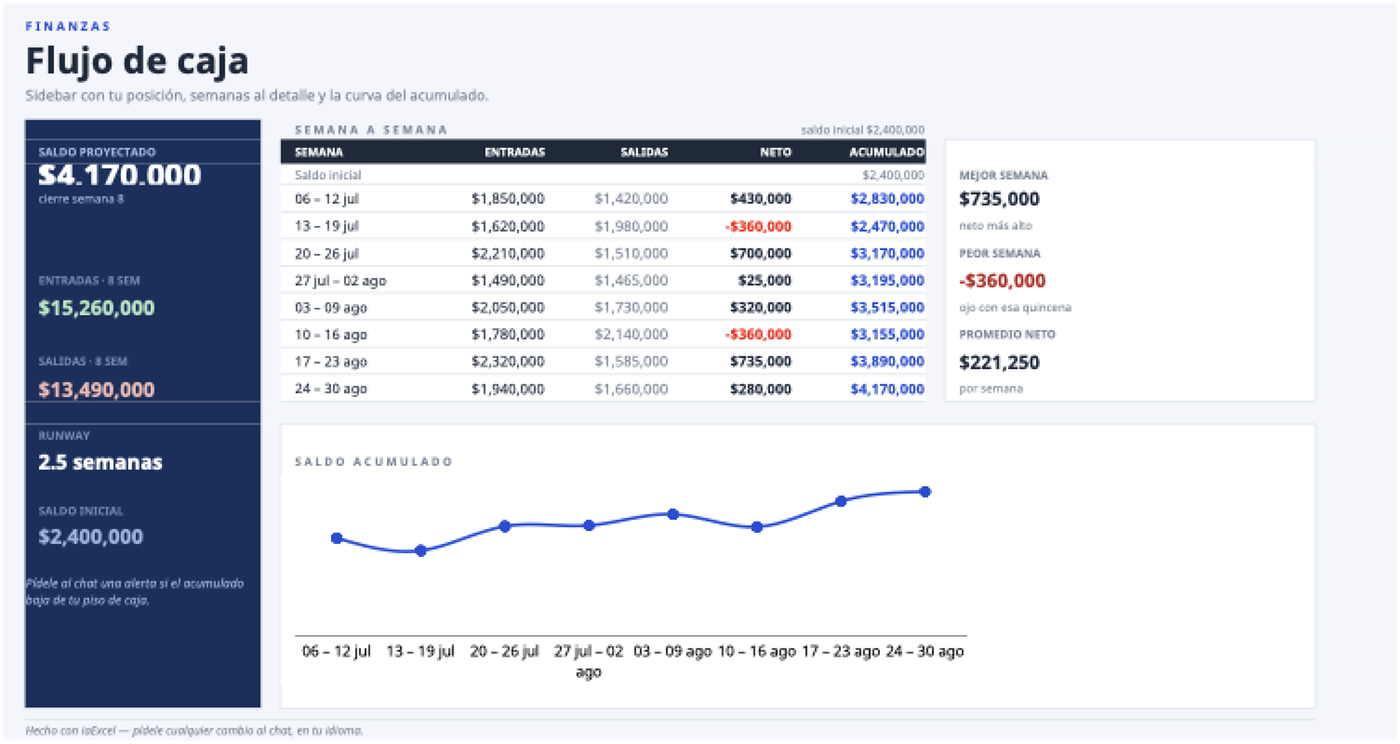Click the SEMANA column header
Viewport: 1400px width, 744px height.
click(319, 152)
